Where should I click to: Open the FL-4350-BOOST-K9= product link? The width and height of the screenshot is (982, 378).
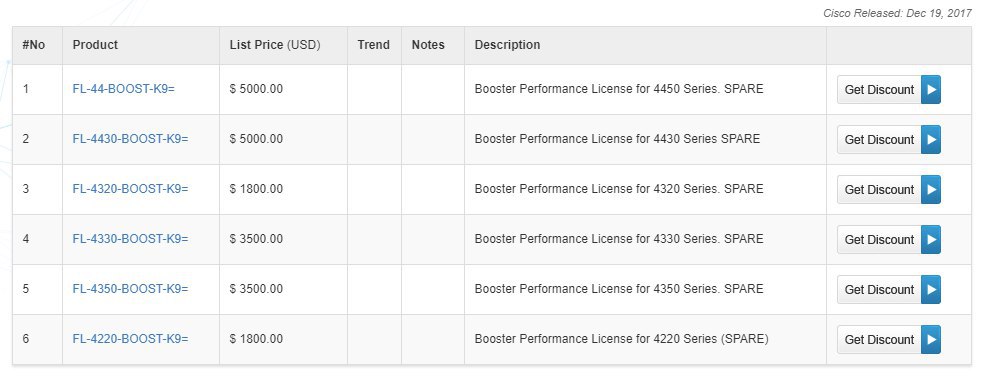tap(130, 289)
